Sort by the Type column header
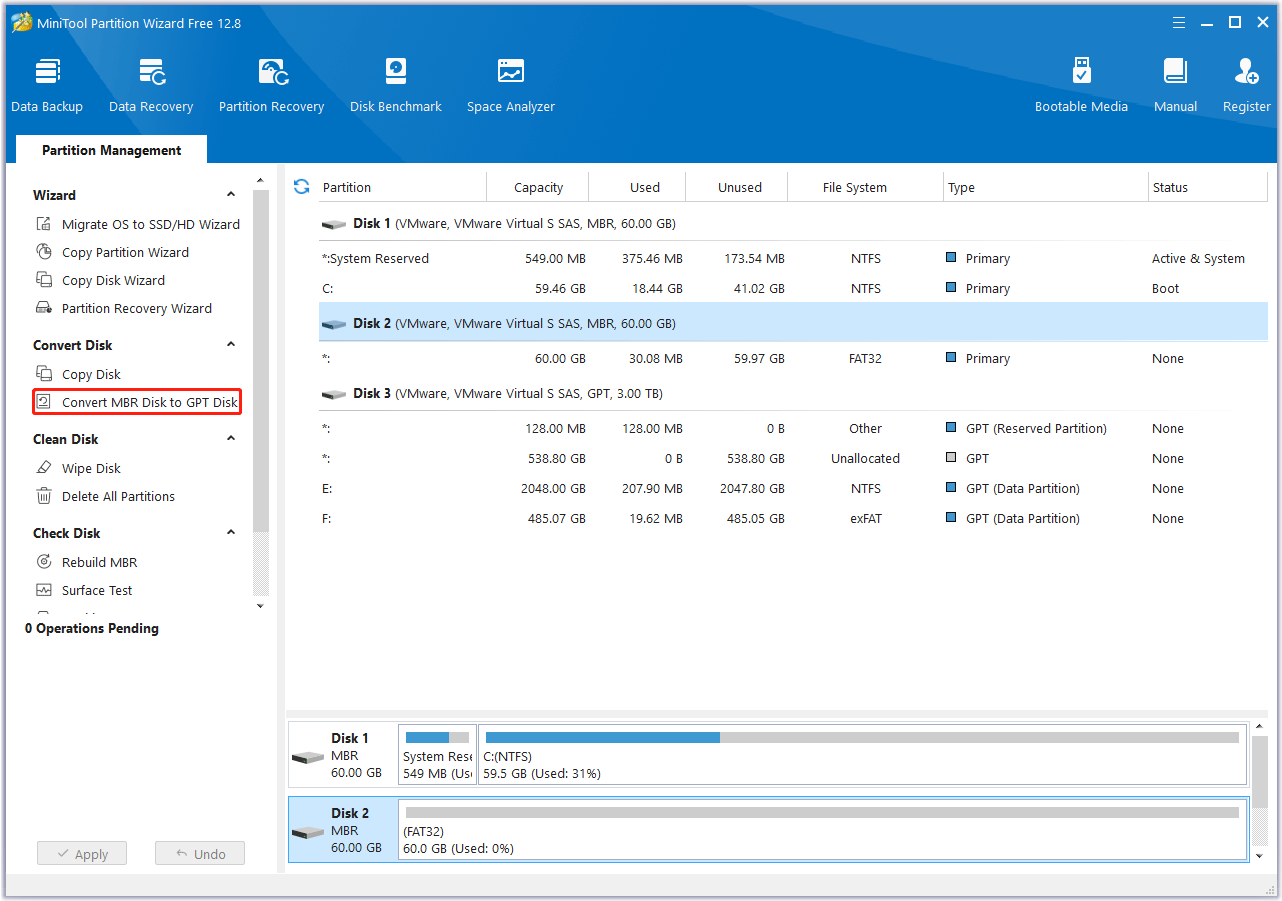Screen dimensions: 1282x901 coord(1046,187)
